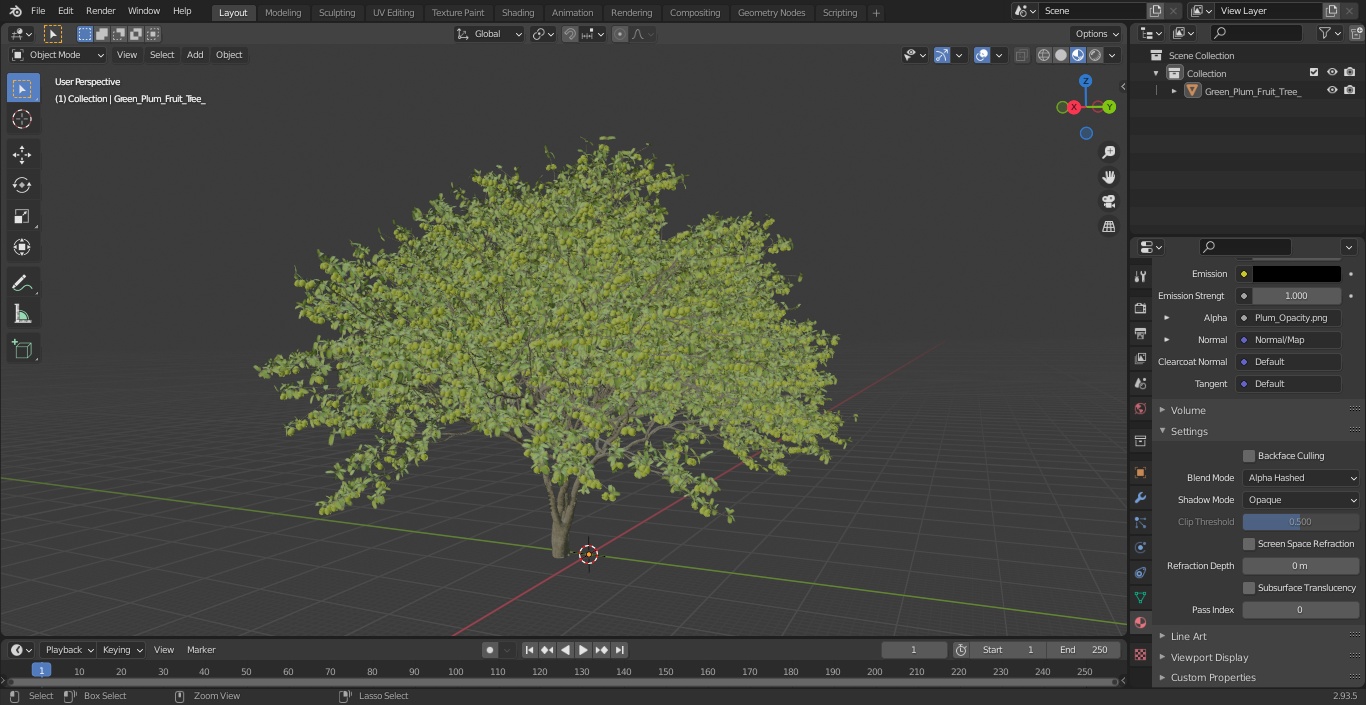Open the Render properties tab
The image size is (1366, 705).
tap(1140, 308)
